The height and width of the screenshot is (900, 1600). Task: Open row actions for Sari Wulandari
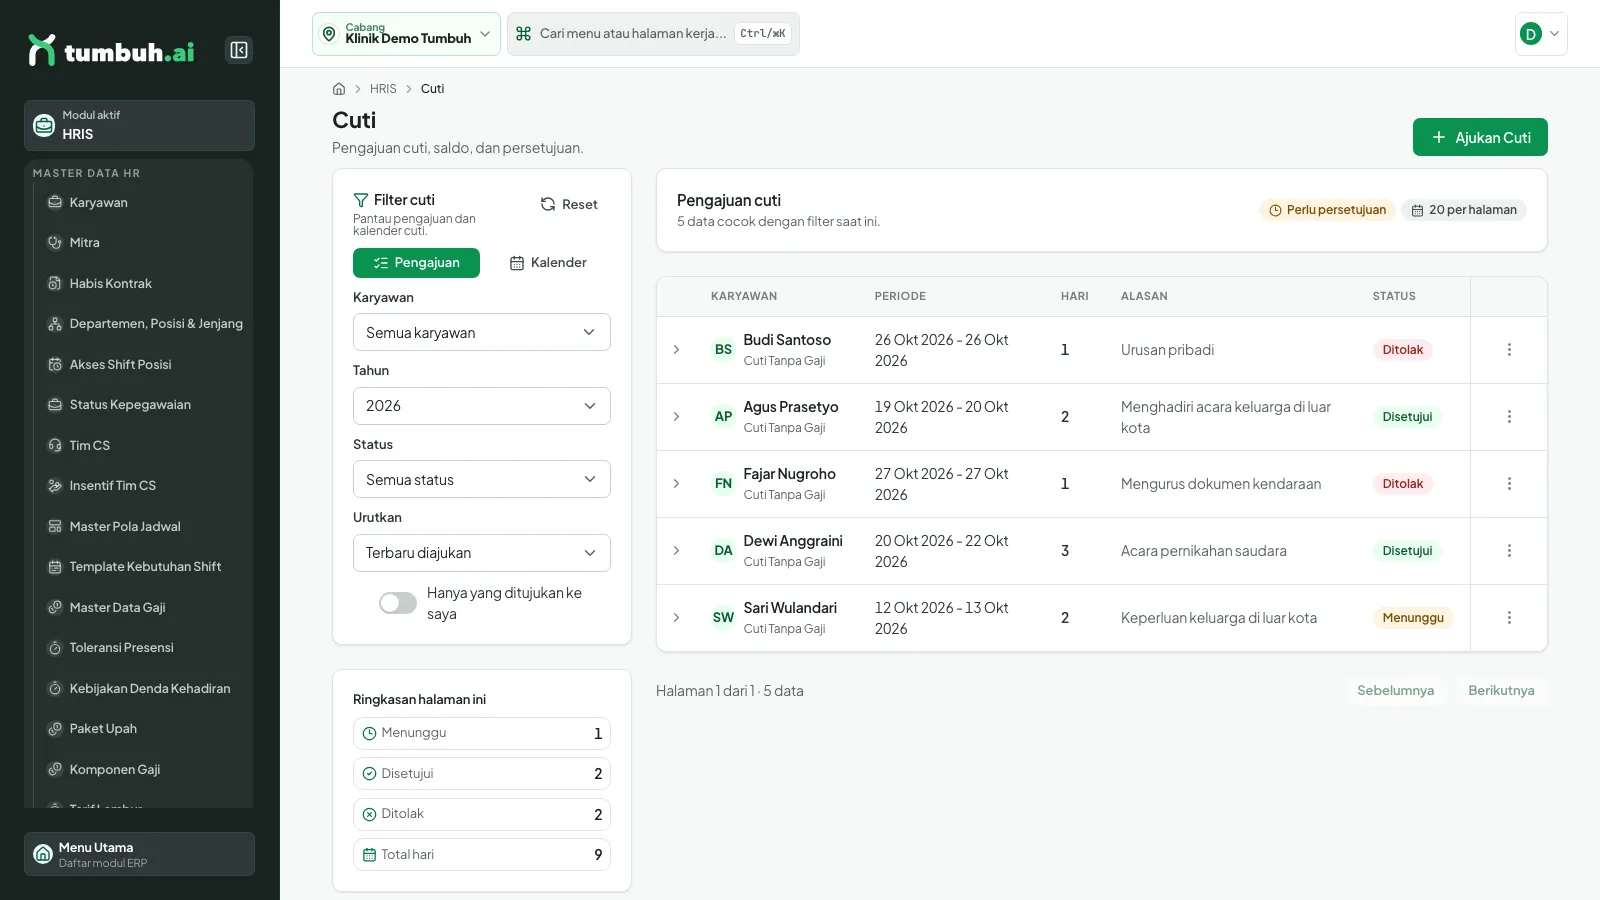coord(1509,618)
